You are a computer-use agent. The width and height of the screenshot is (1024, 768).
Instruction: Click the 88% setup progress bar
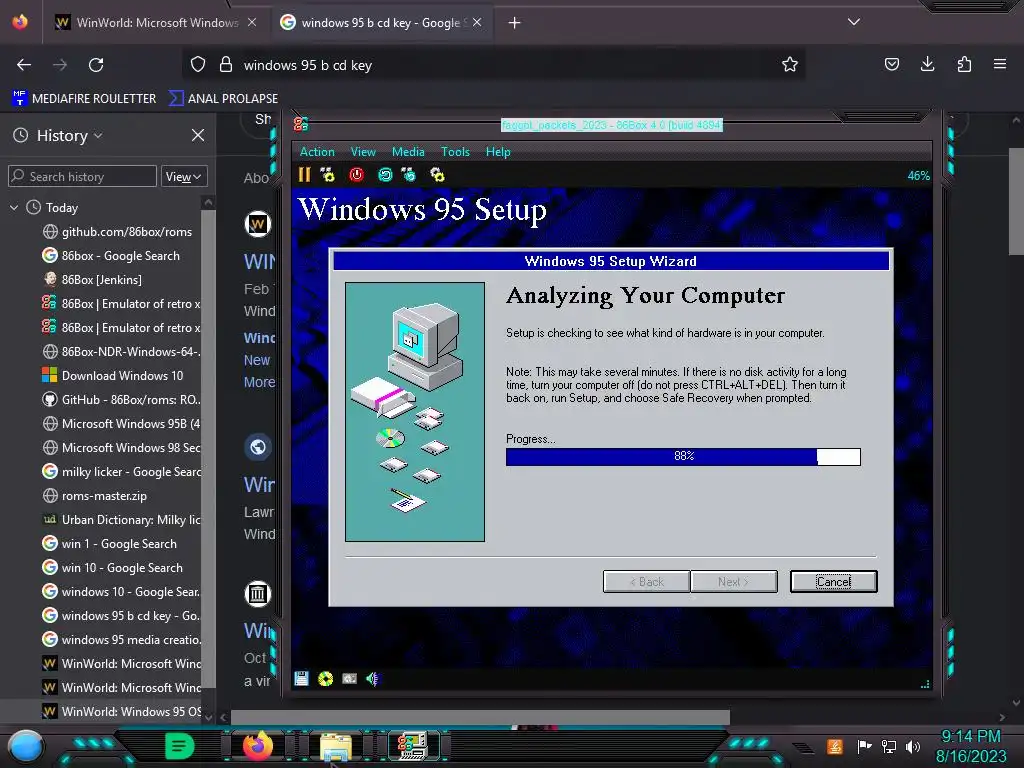click(x=683, y=456)
